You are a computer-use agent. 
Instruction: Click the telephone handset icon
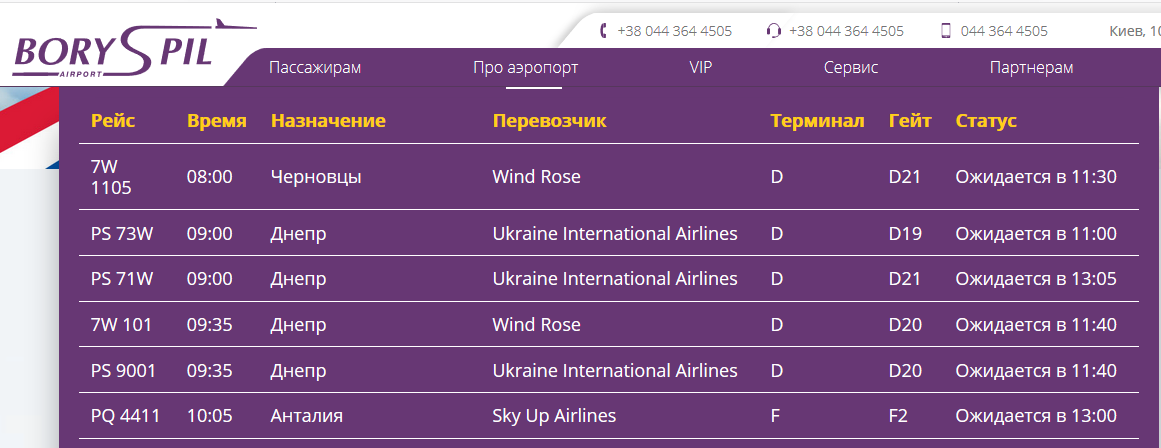[603, 31]
